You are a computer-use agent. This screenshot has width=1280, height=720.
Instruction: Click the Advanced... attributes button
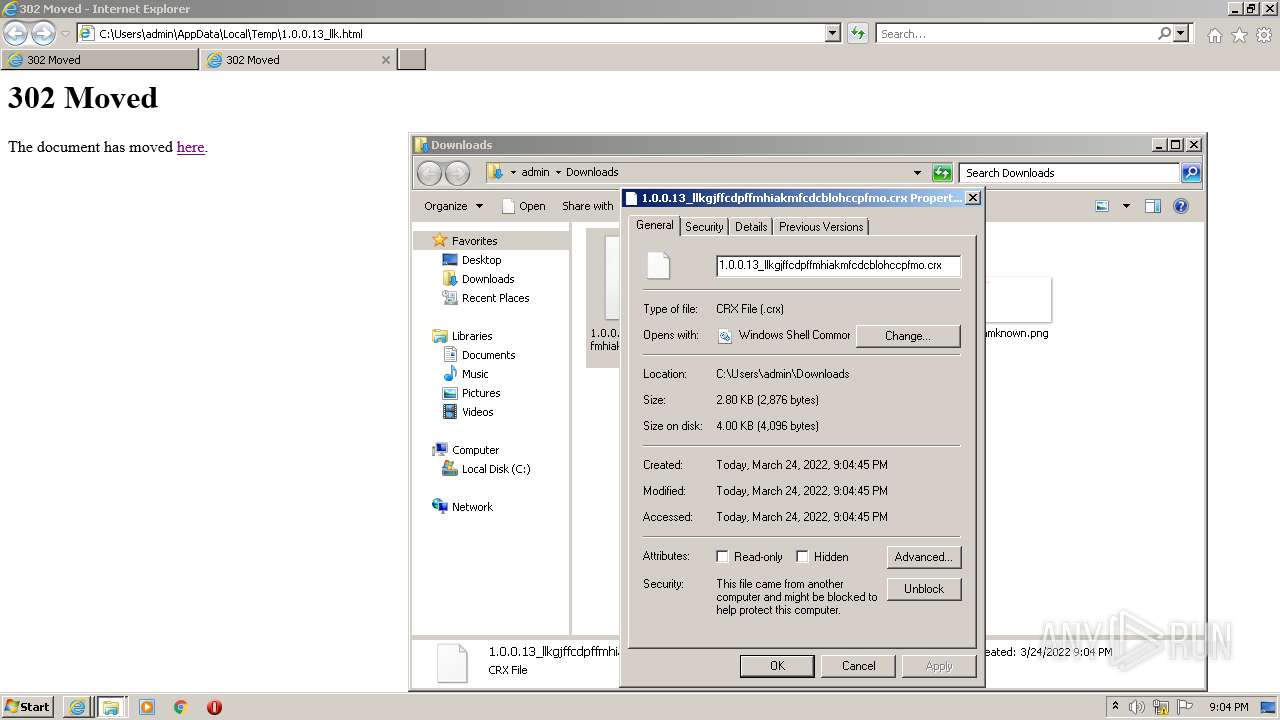[924, 557]
